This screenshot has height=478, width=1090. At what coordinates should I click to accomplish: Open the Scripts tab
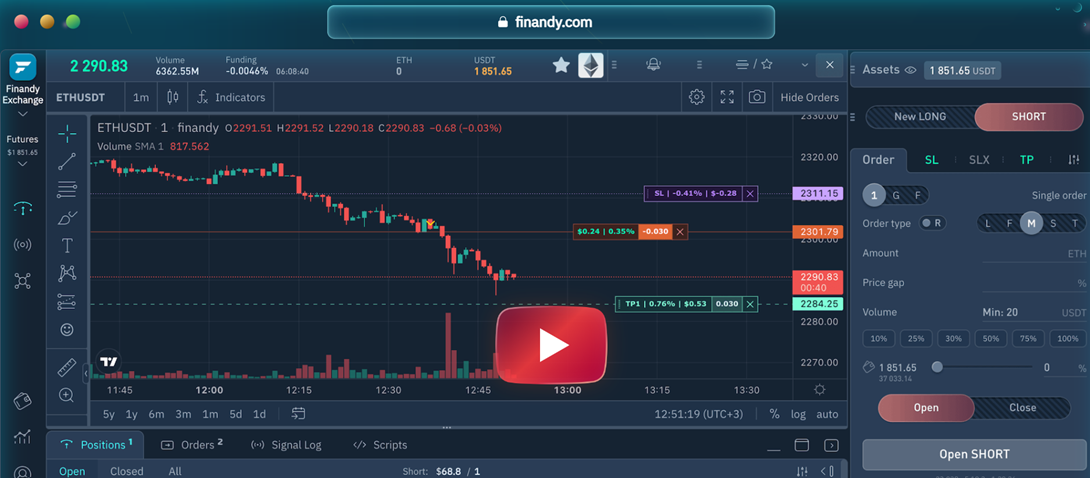pos(380,445)
